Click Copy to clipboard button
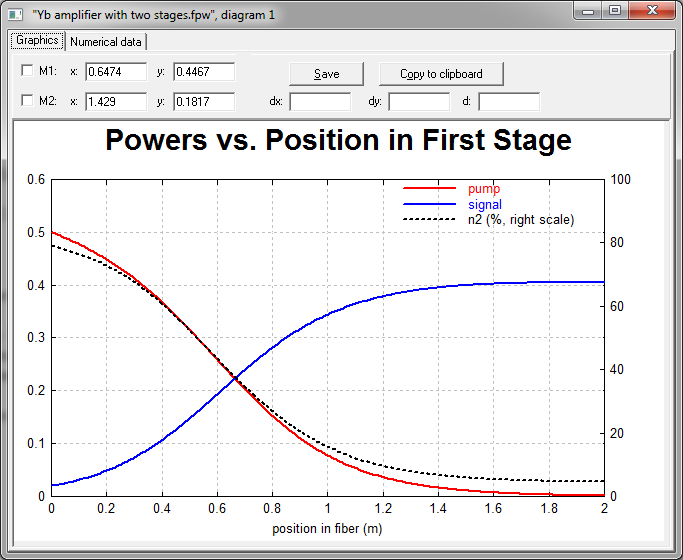Screen dimensions: 683x560 coord(441,74)
